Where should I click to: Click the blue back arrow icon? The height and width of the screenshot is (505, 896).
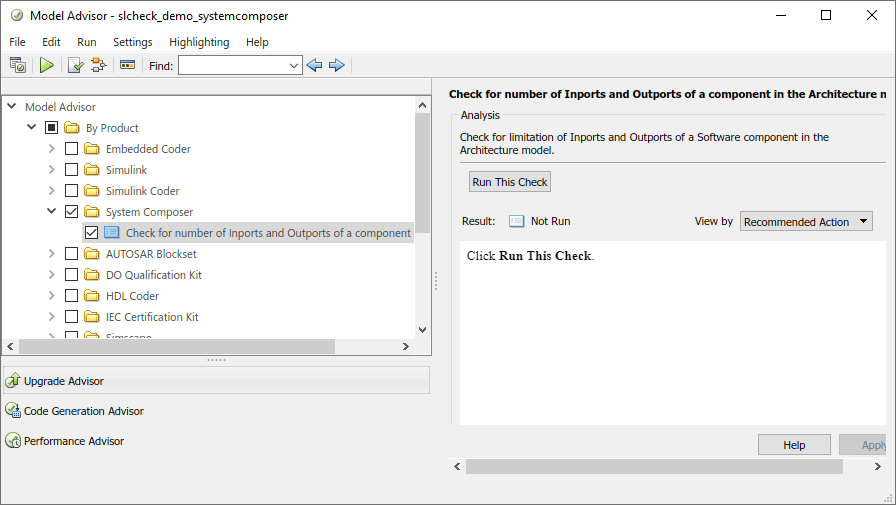314,65
